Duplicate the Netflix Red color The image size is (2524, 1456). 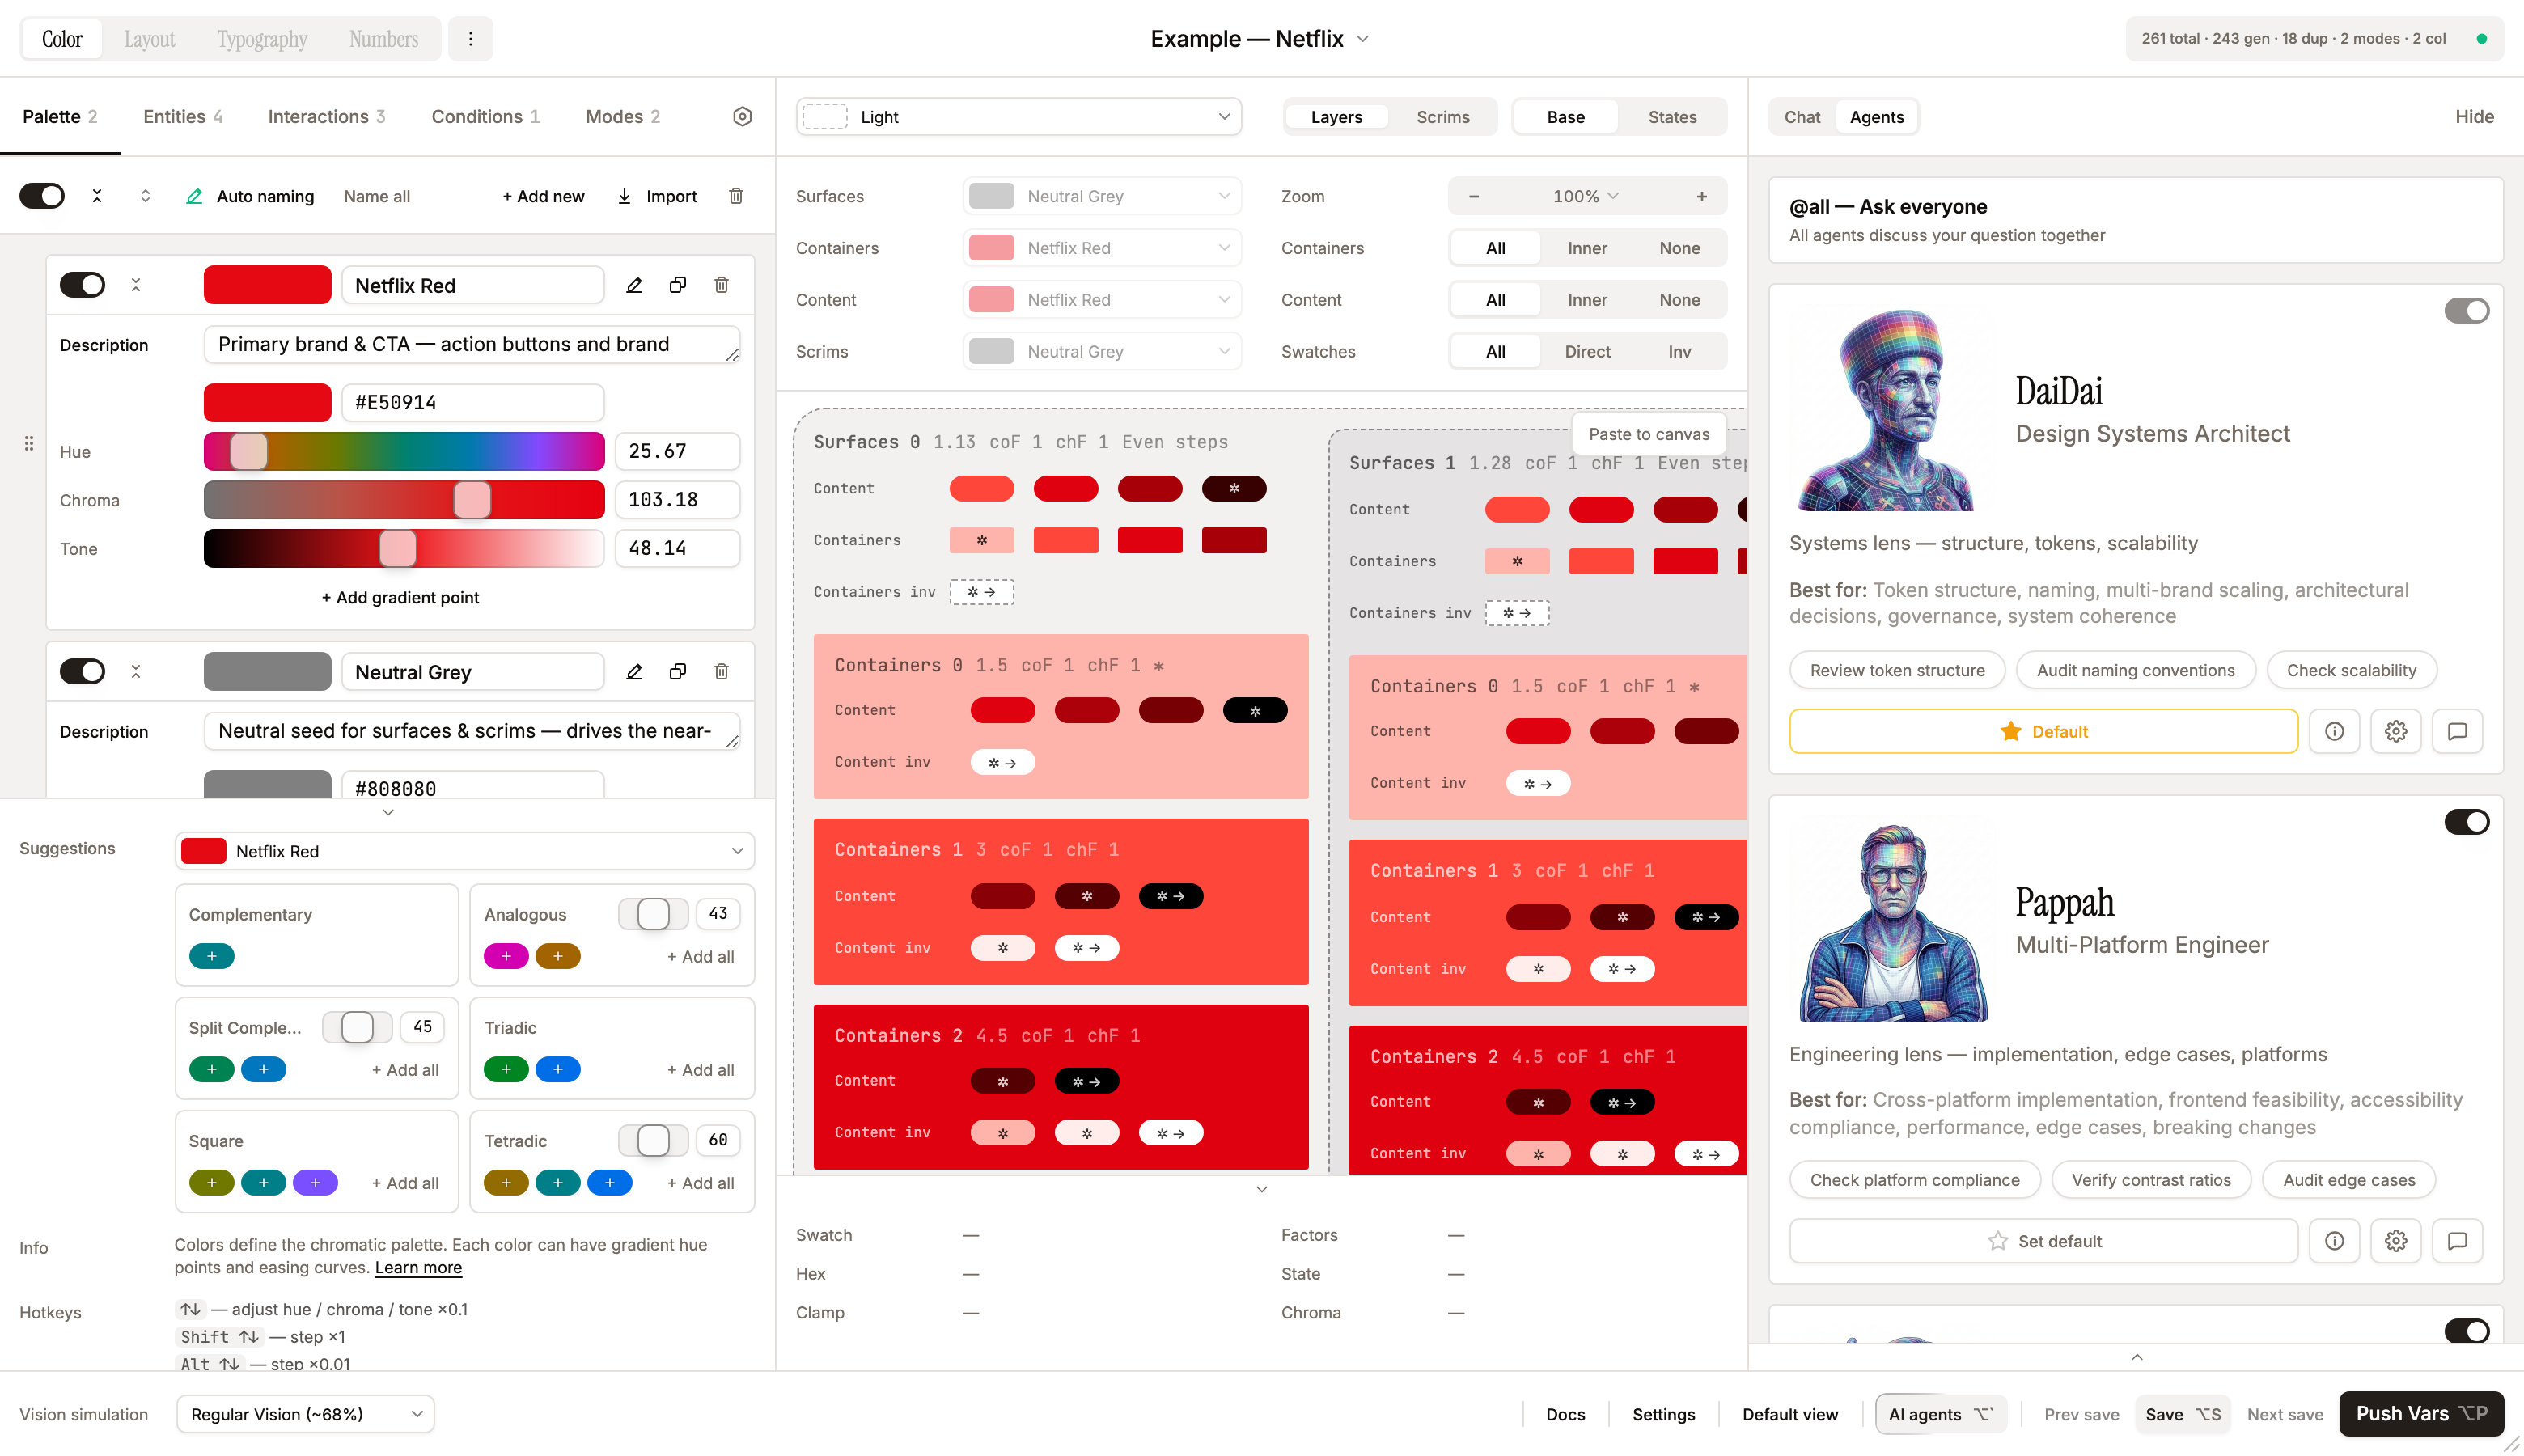tap(678, 285)
